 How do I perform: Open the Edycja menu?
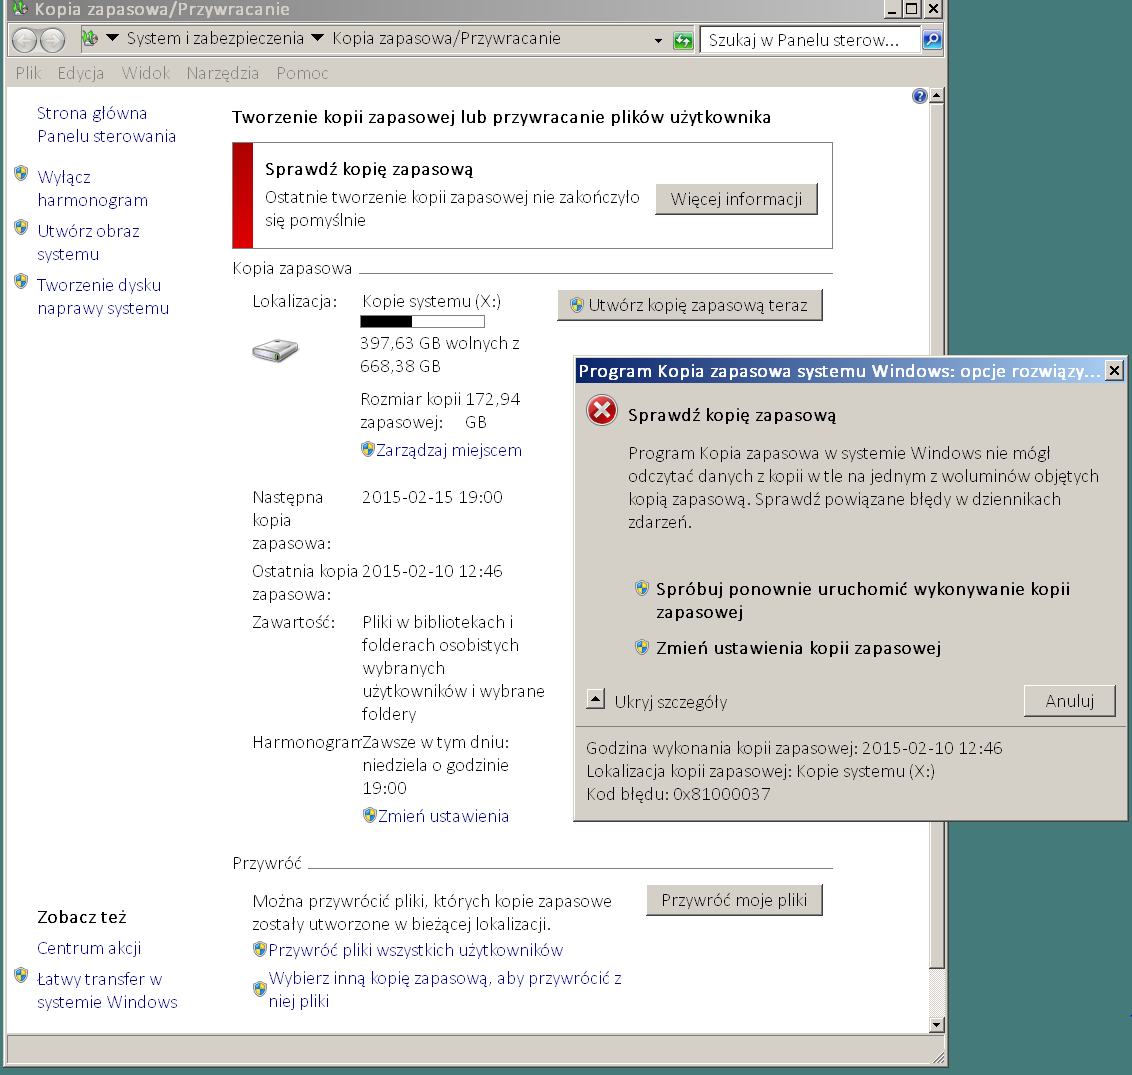click(81, 73)
